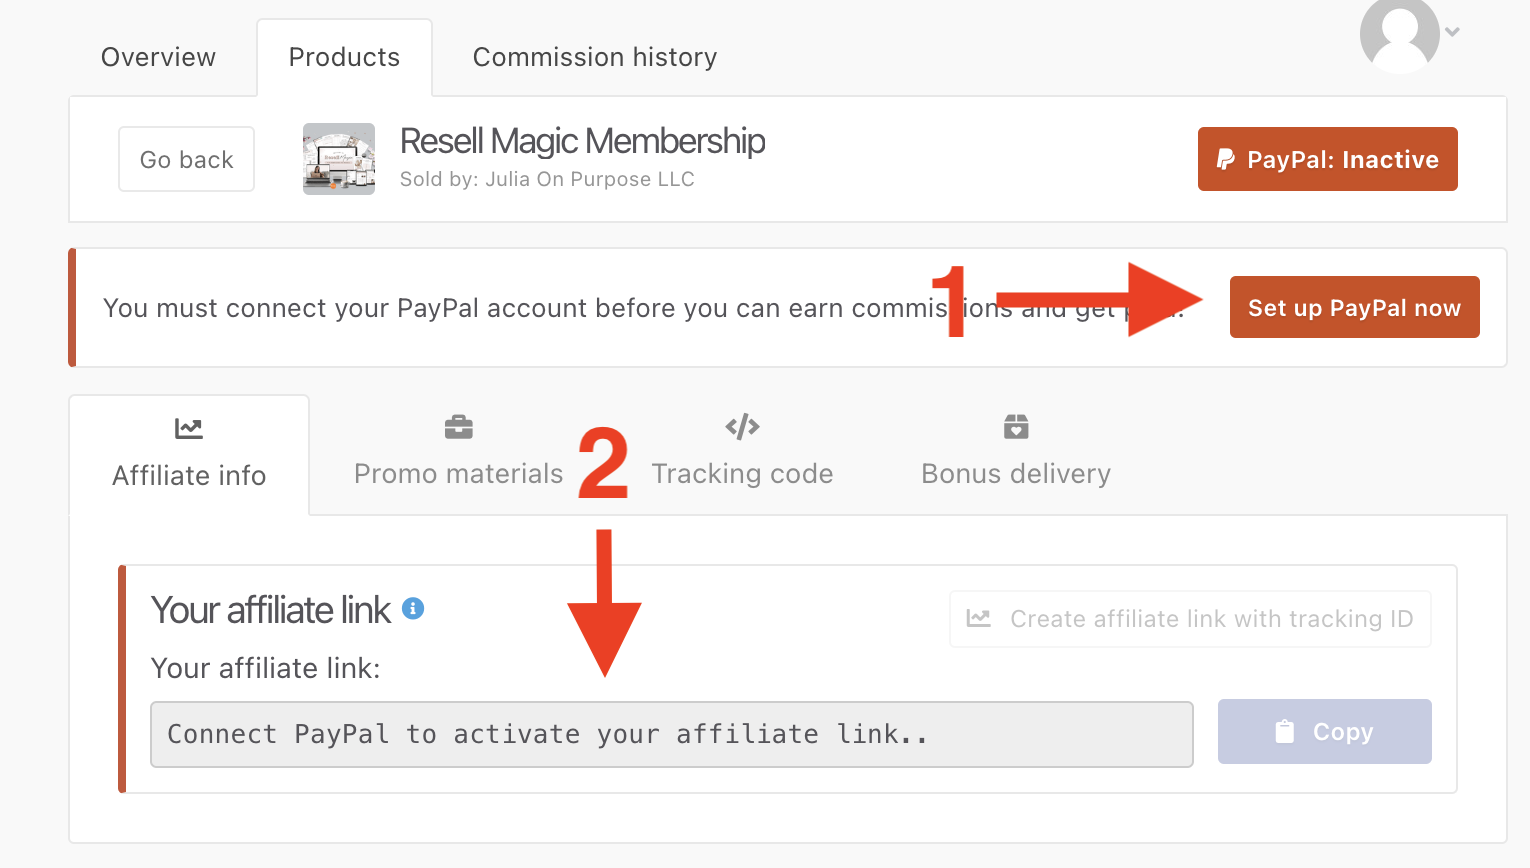Click the clipboard icon in the Copy button
This screenshot has height=868, width=1530.
[1285, 732]
